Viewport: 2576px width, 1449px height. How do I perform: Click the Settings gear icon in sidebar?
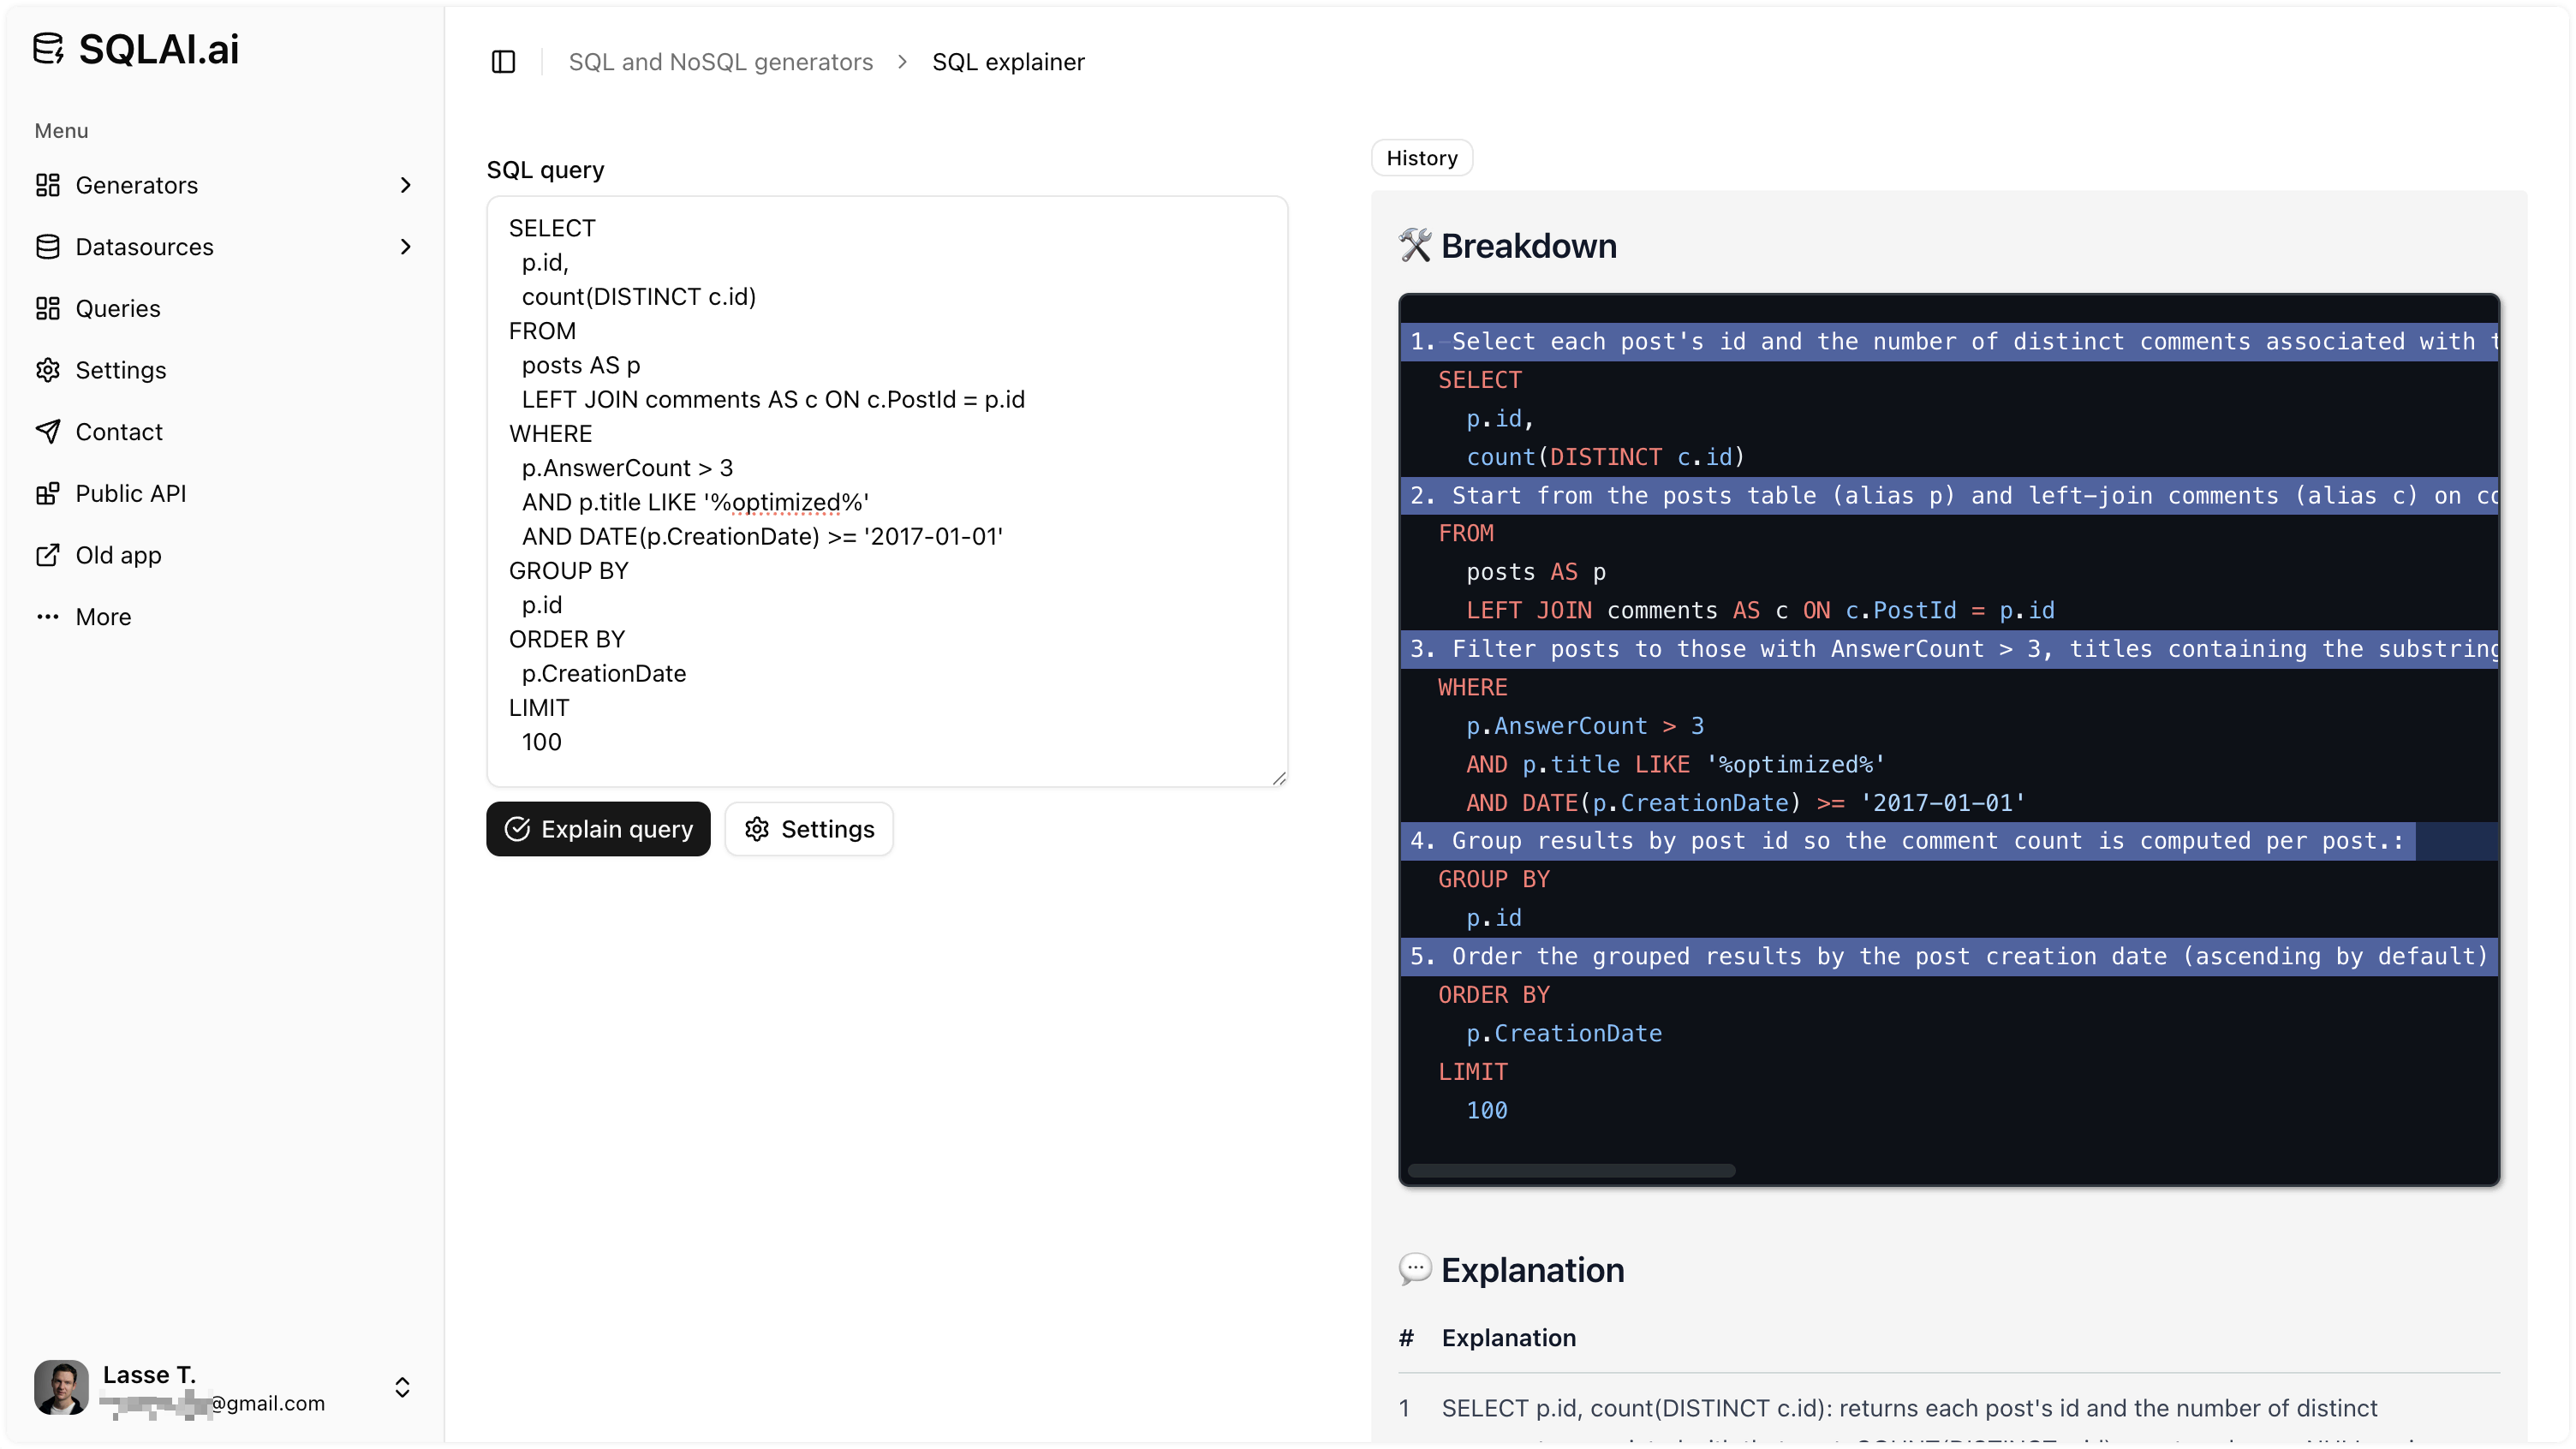(48, 370)
